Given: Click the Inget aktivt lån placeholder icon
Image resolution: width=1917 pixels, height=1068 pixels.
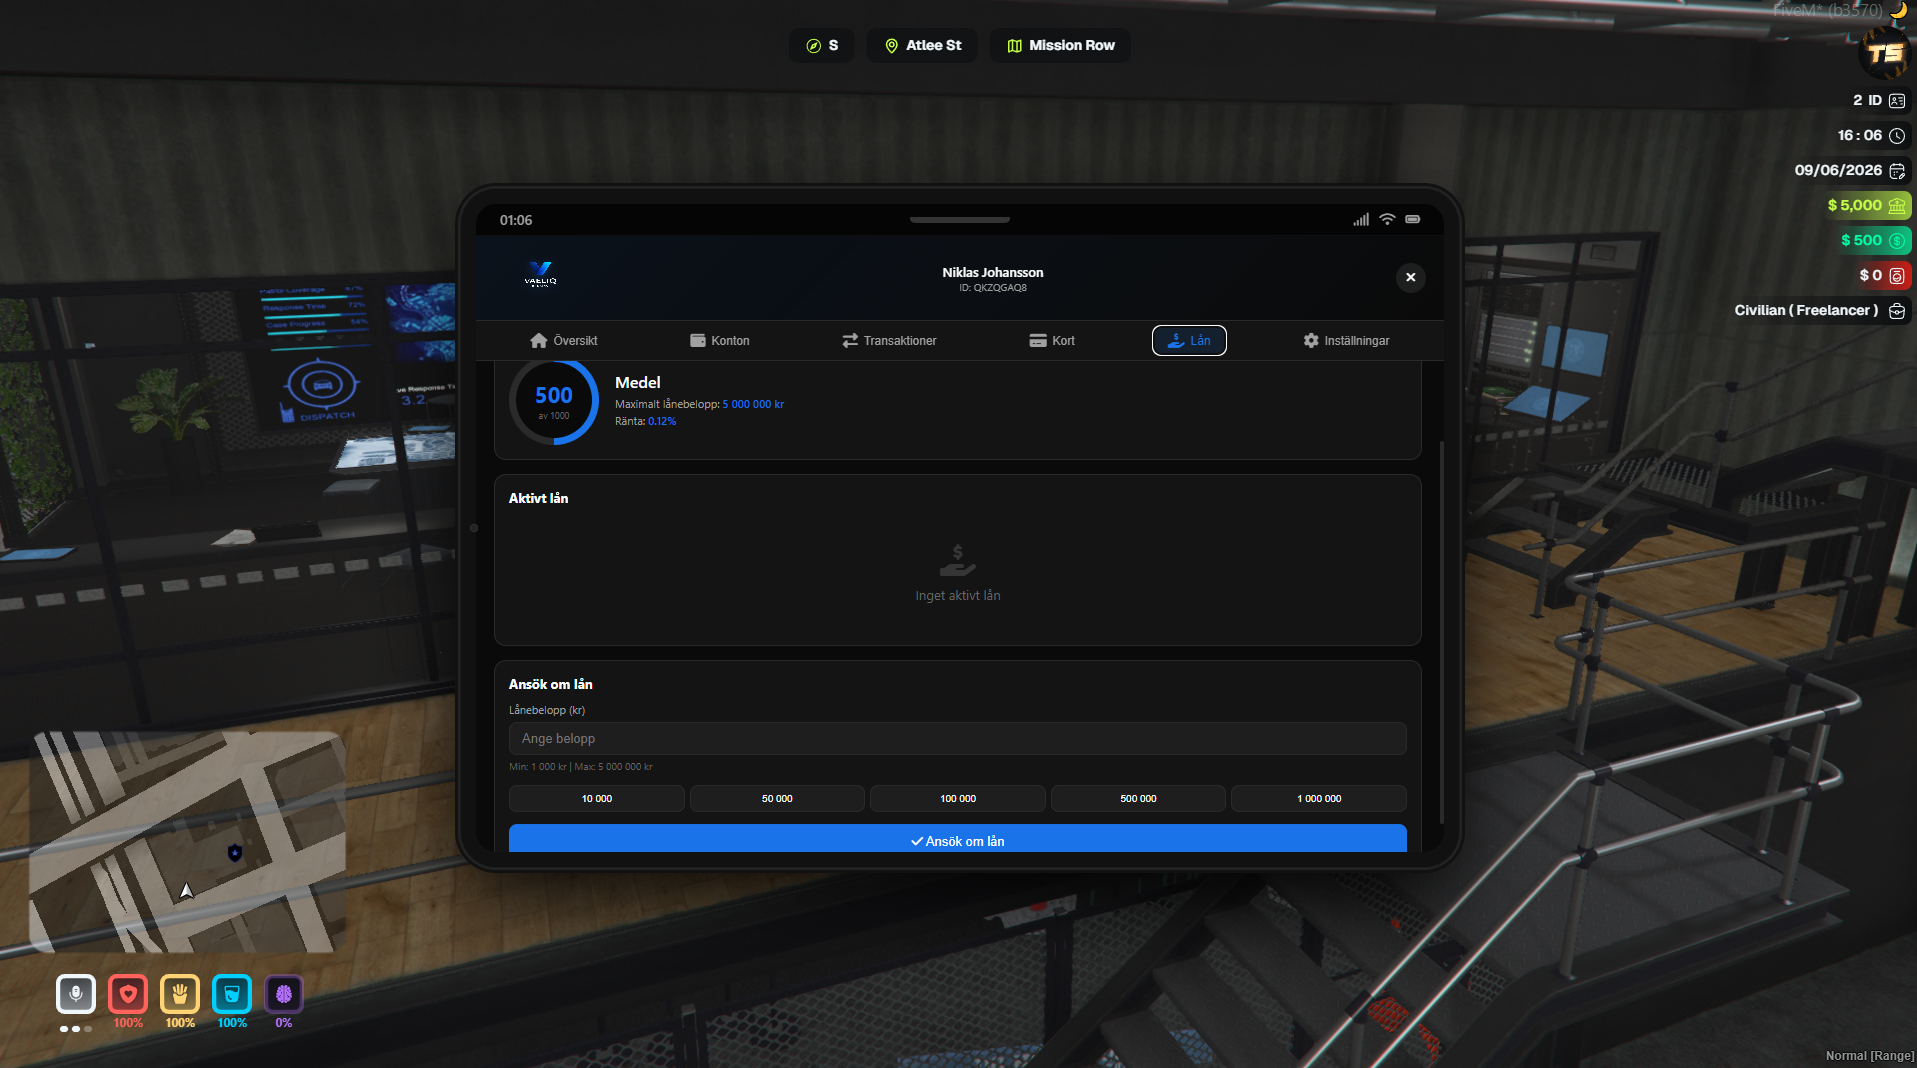Looking at the screenshot, I should (957, 560).
